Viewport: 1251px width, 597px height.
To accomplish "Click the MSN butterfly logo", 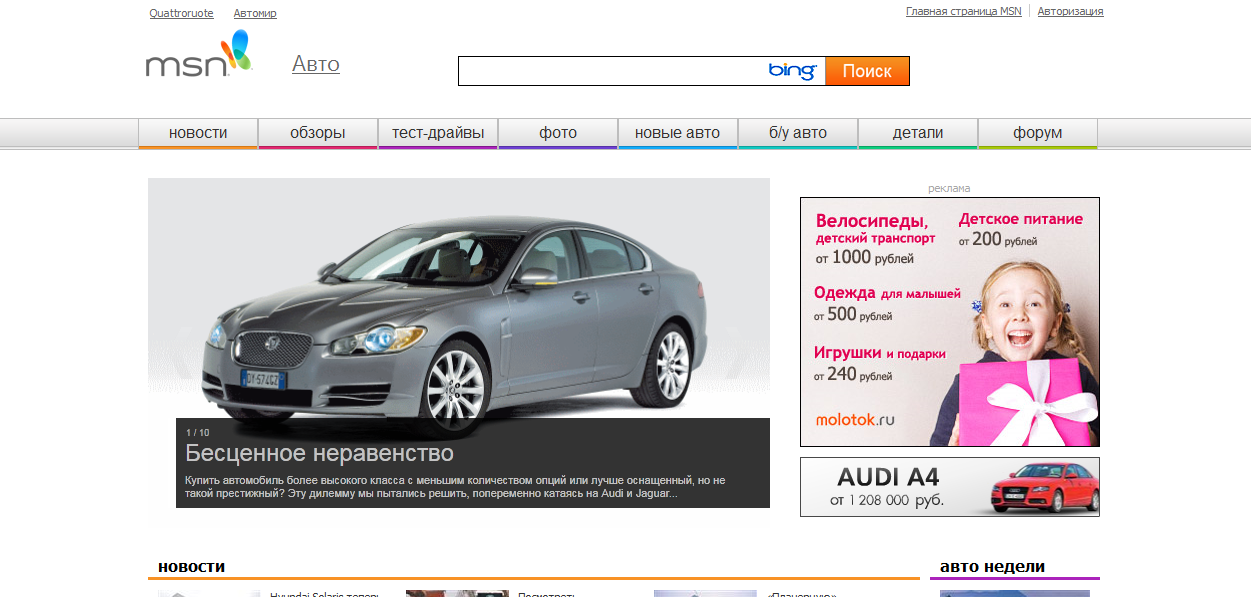I will (198, 55).
